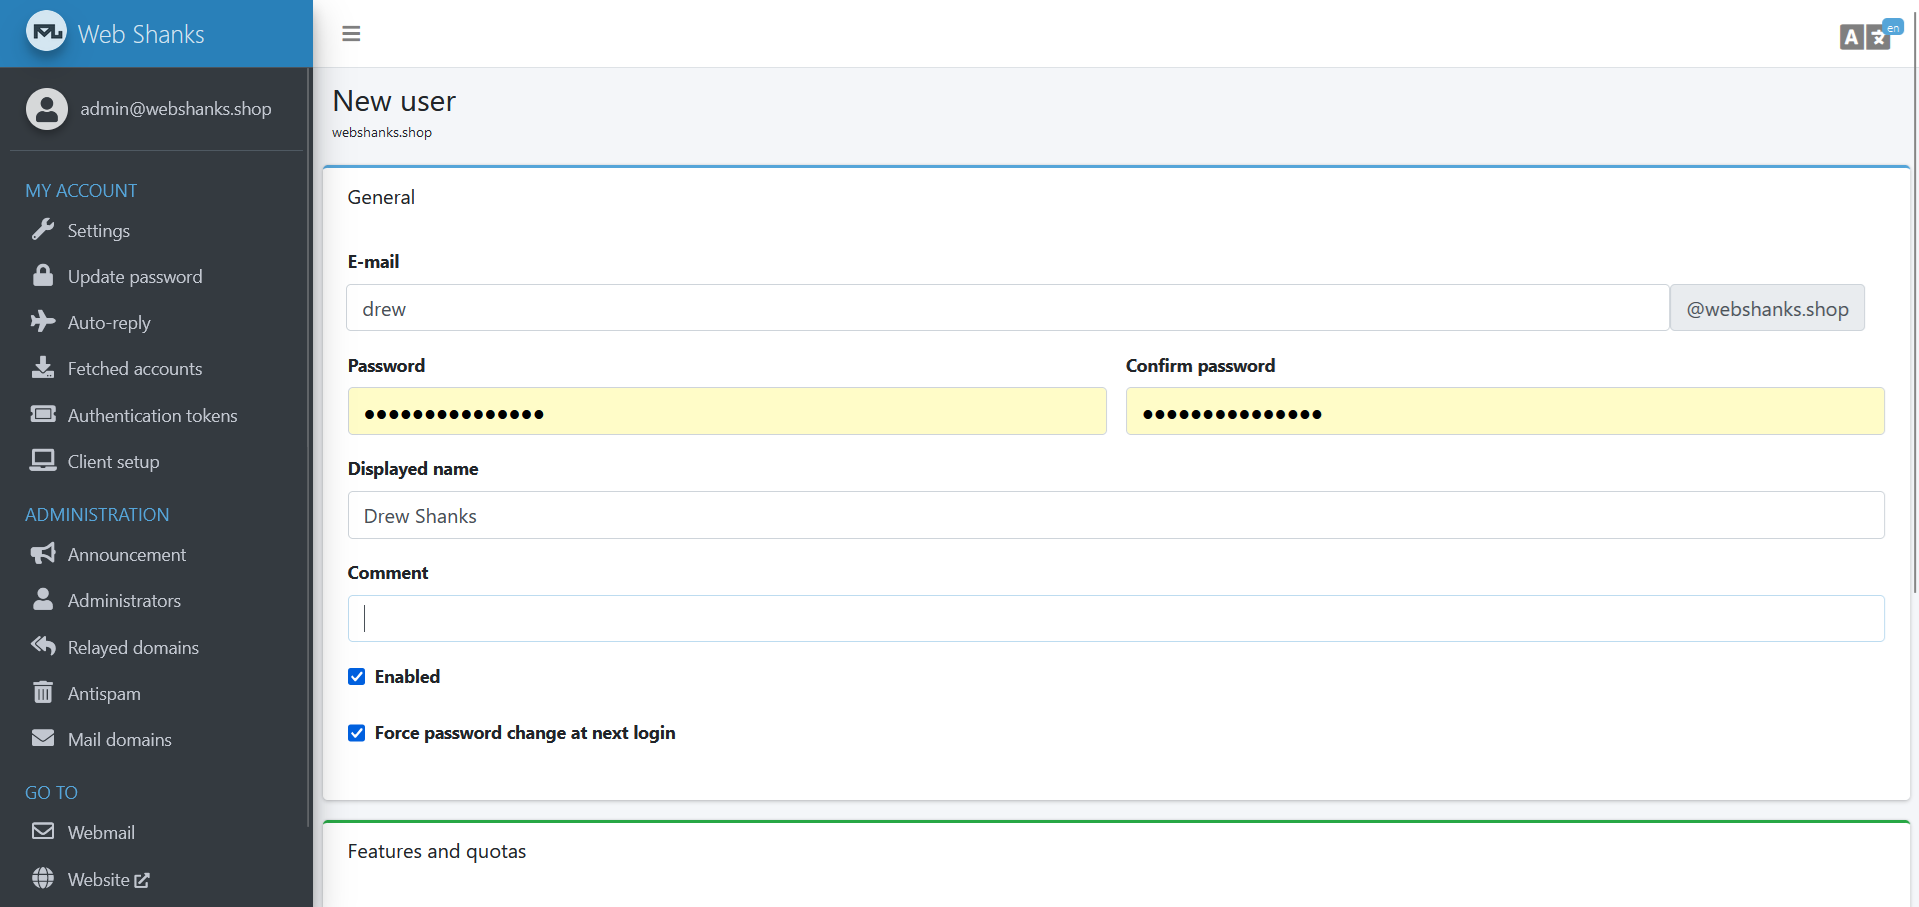Click the Web Shanks brand title
Image resolution: width=1919 pixels, height=907 pixels.
coord(141,34)
